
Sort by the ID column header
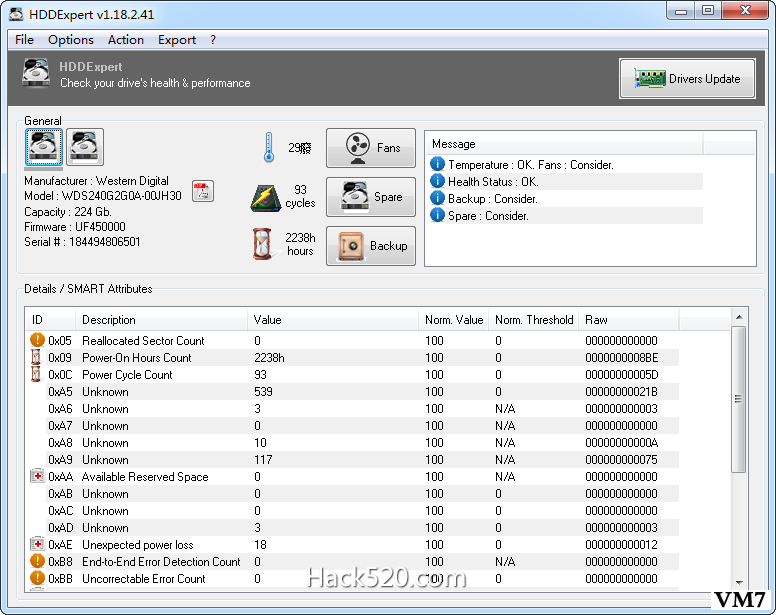tap(50, 320)
